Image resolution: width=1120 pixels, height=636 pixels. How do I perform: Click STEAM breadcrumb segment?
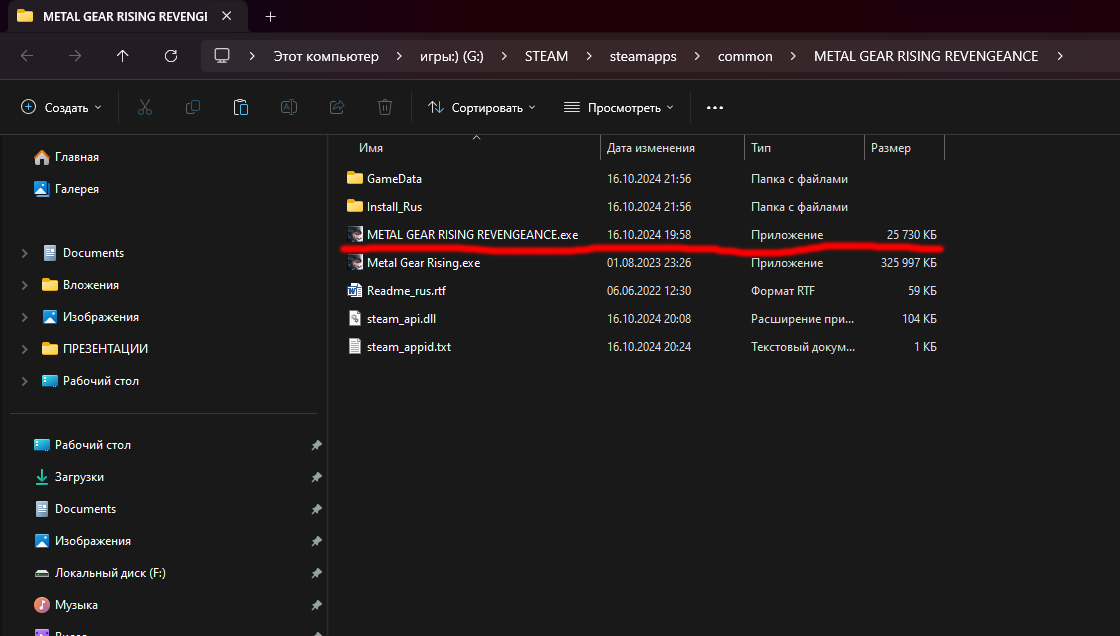pos(546,56)
